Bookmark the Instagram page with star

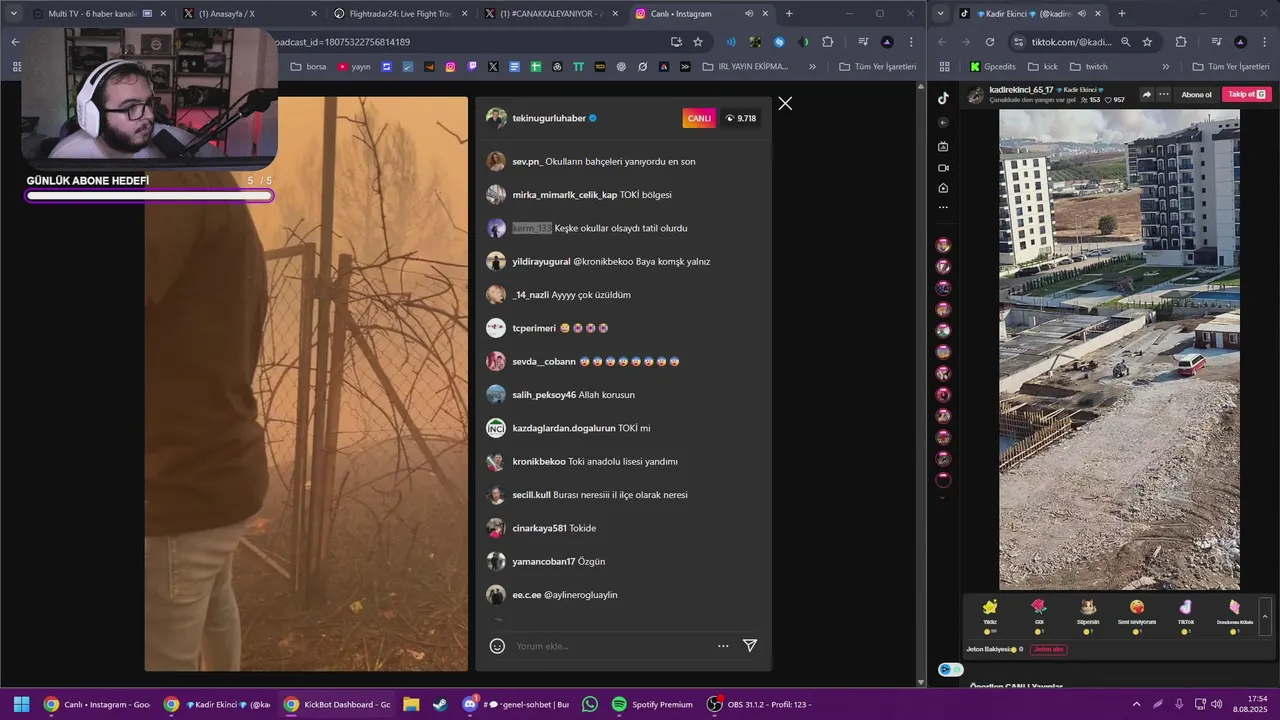[698, 42]
